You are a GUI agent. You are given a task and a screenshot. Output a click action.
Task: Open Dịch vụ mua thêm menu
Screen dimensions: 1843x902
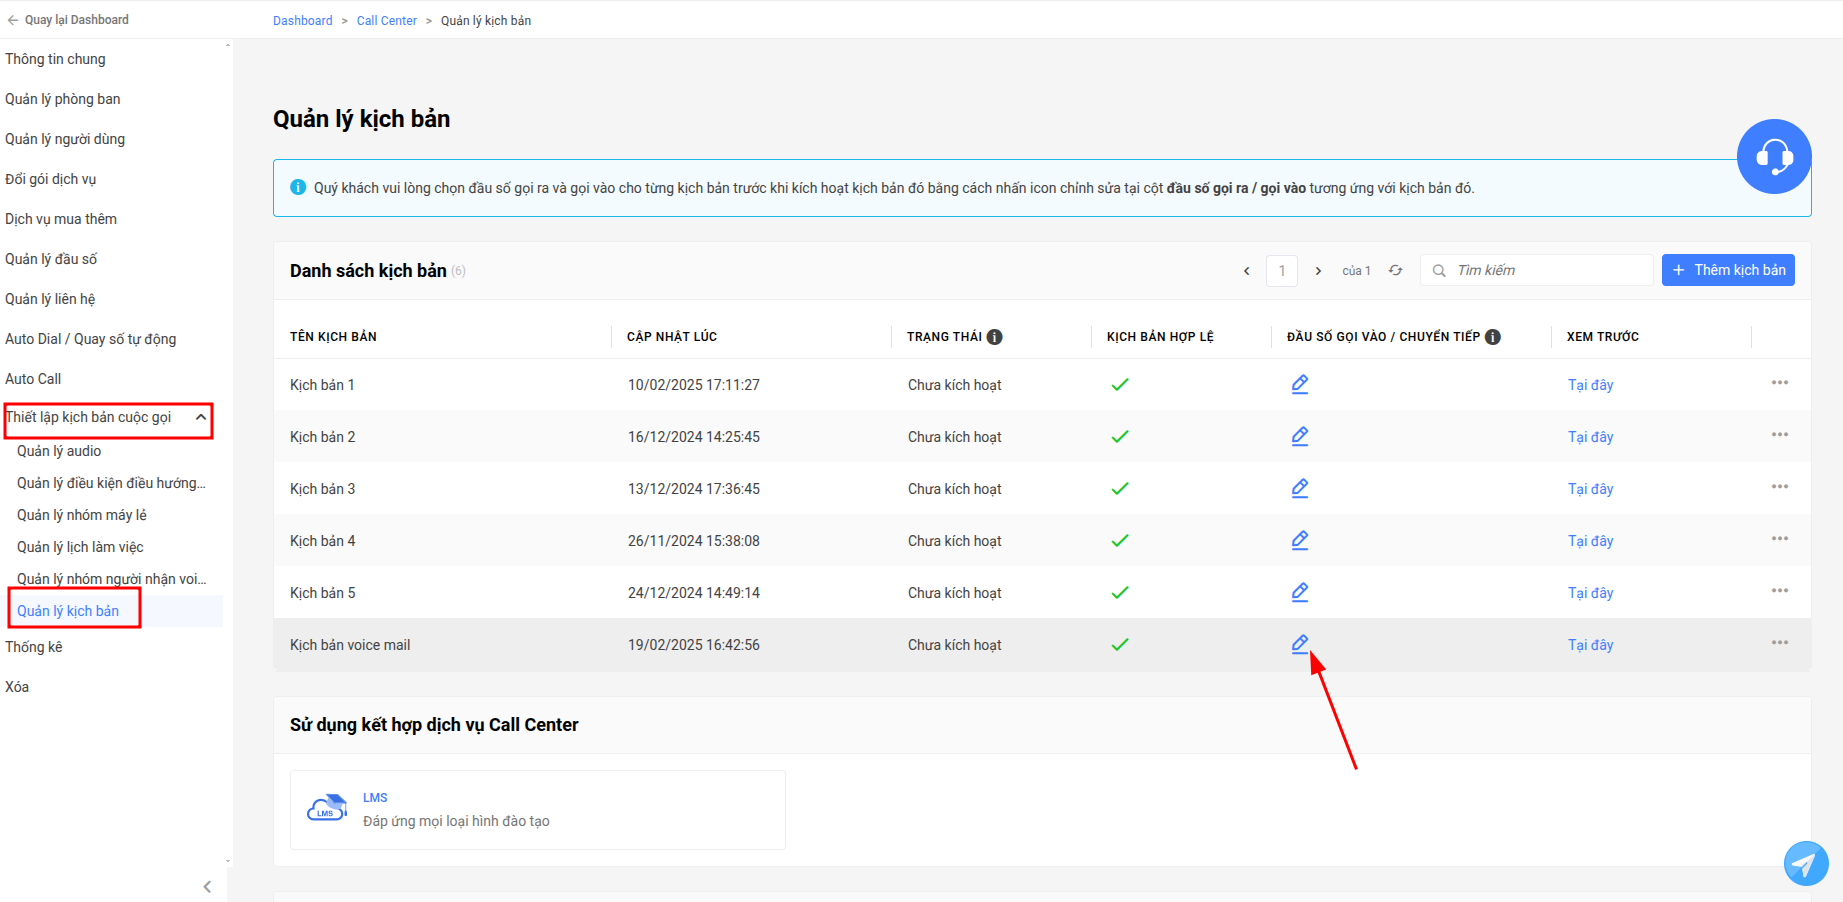click(x=61, y=219)
